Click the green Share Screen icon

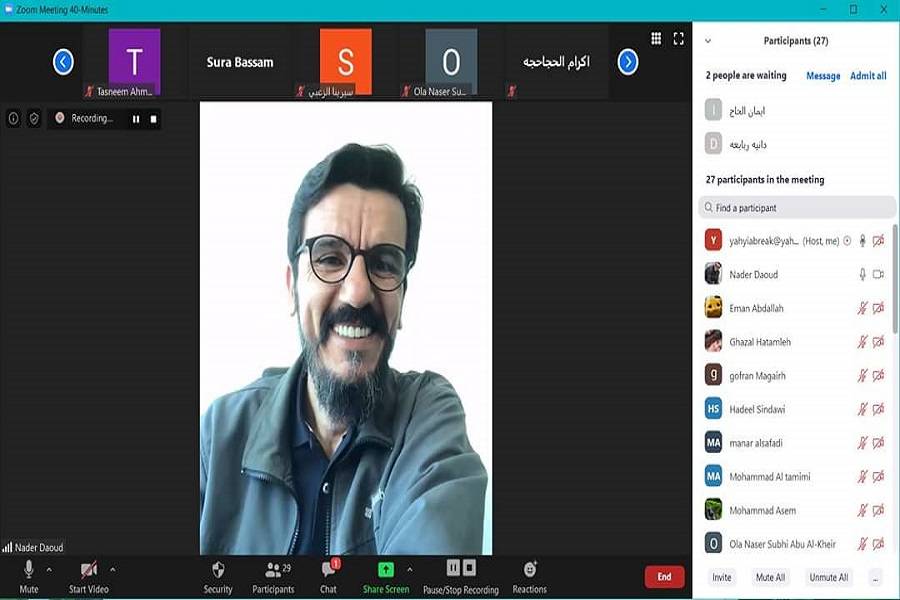click(x=385, y=569)
